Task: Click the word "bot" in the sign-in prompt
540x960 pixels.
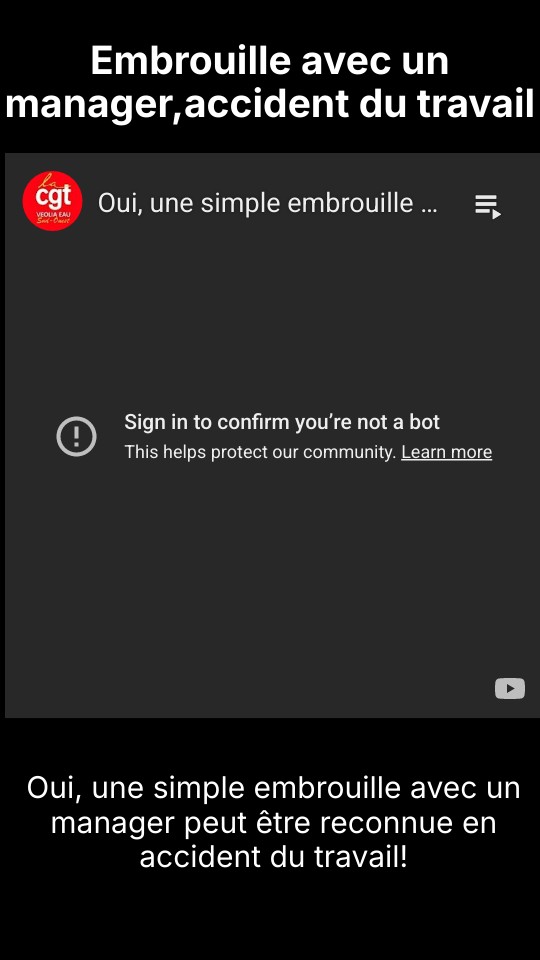Action: (x=424, y=422)
